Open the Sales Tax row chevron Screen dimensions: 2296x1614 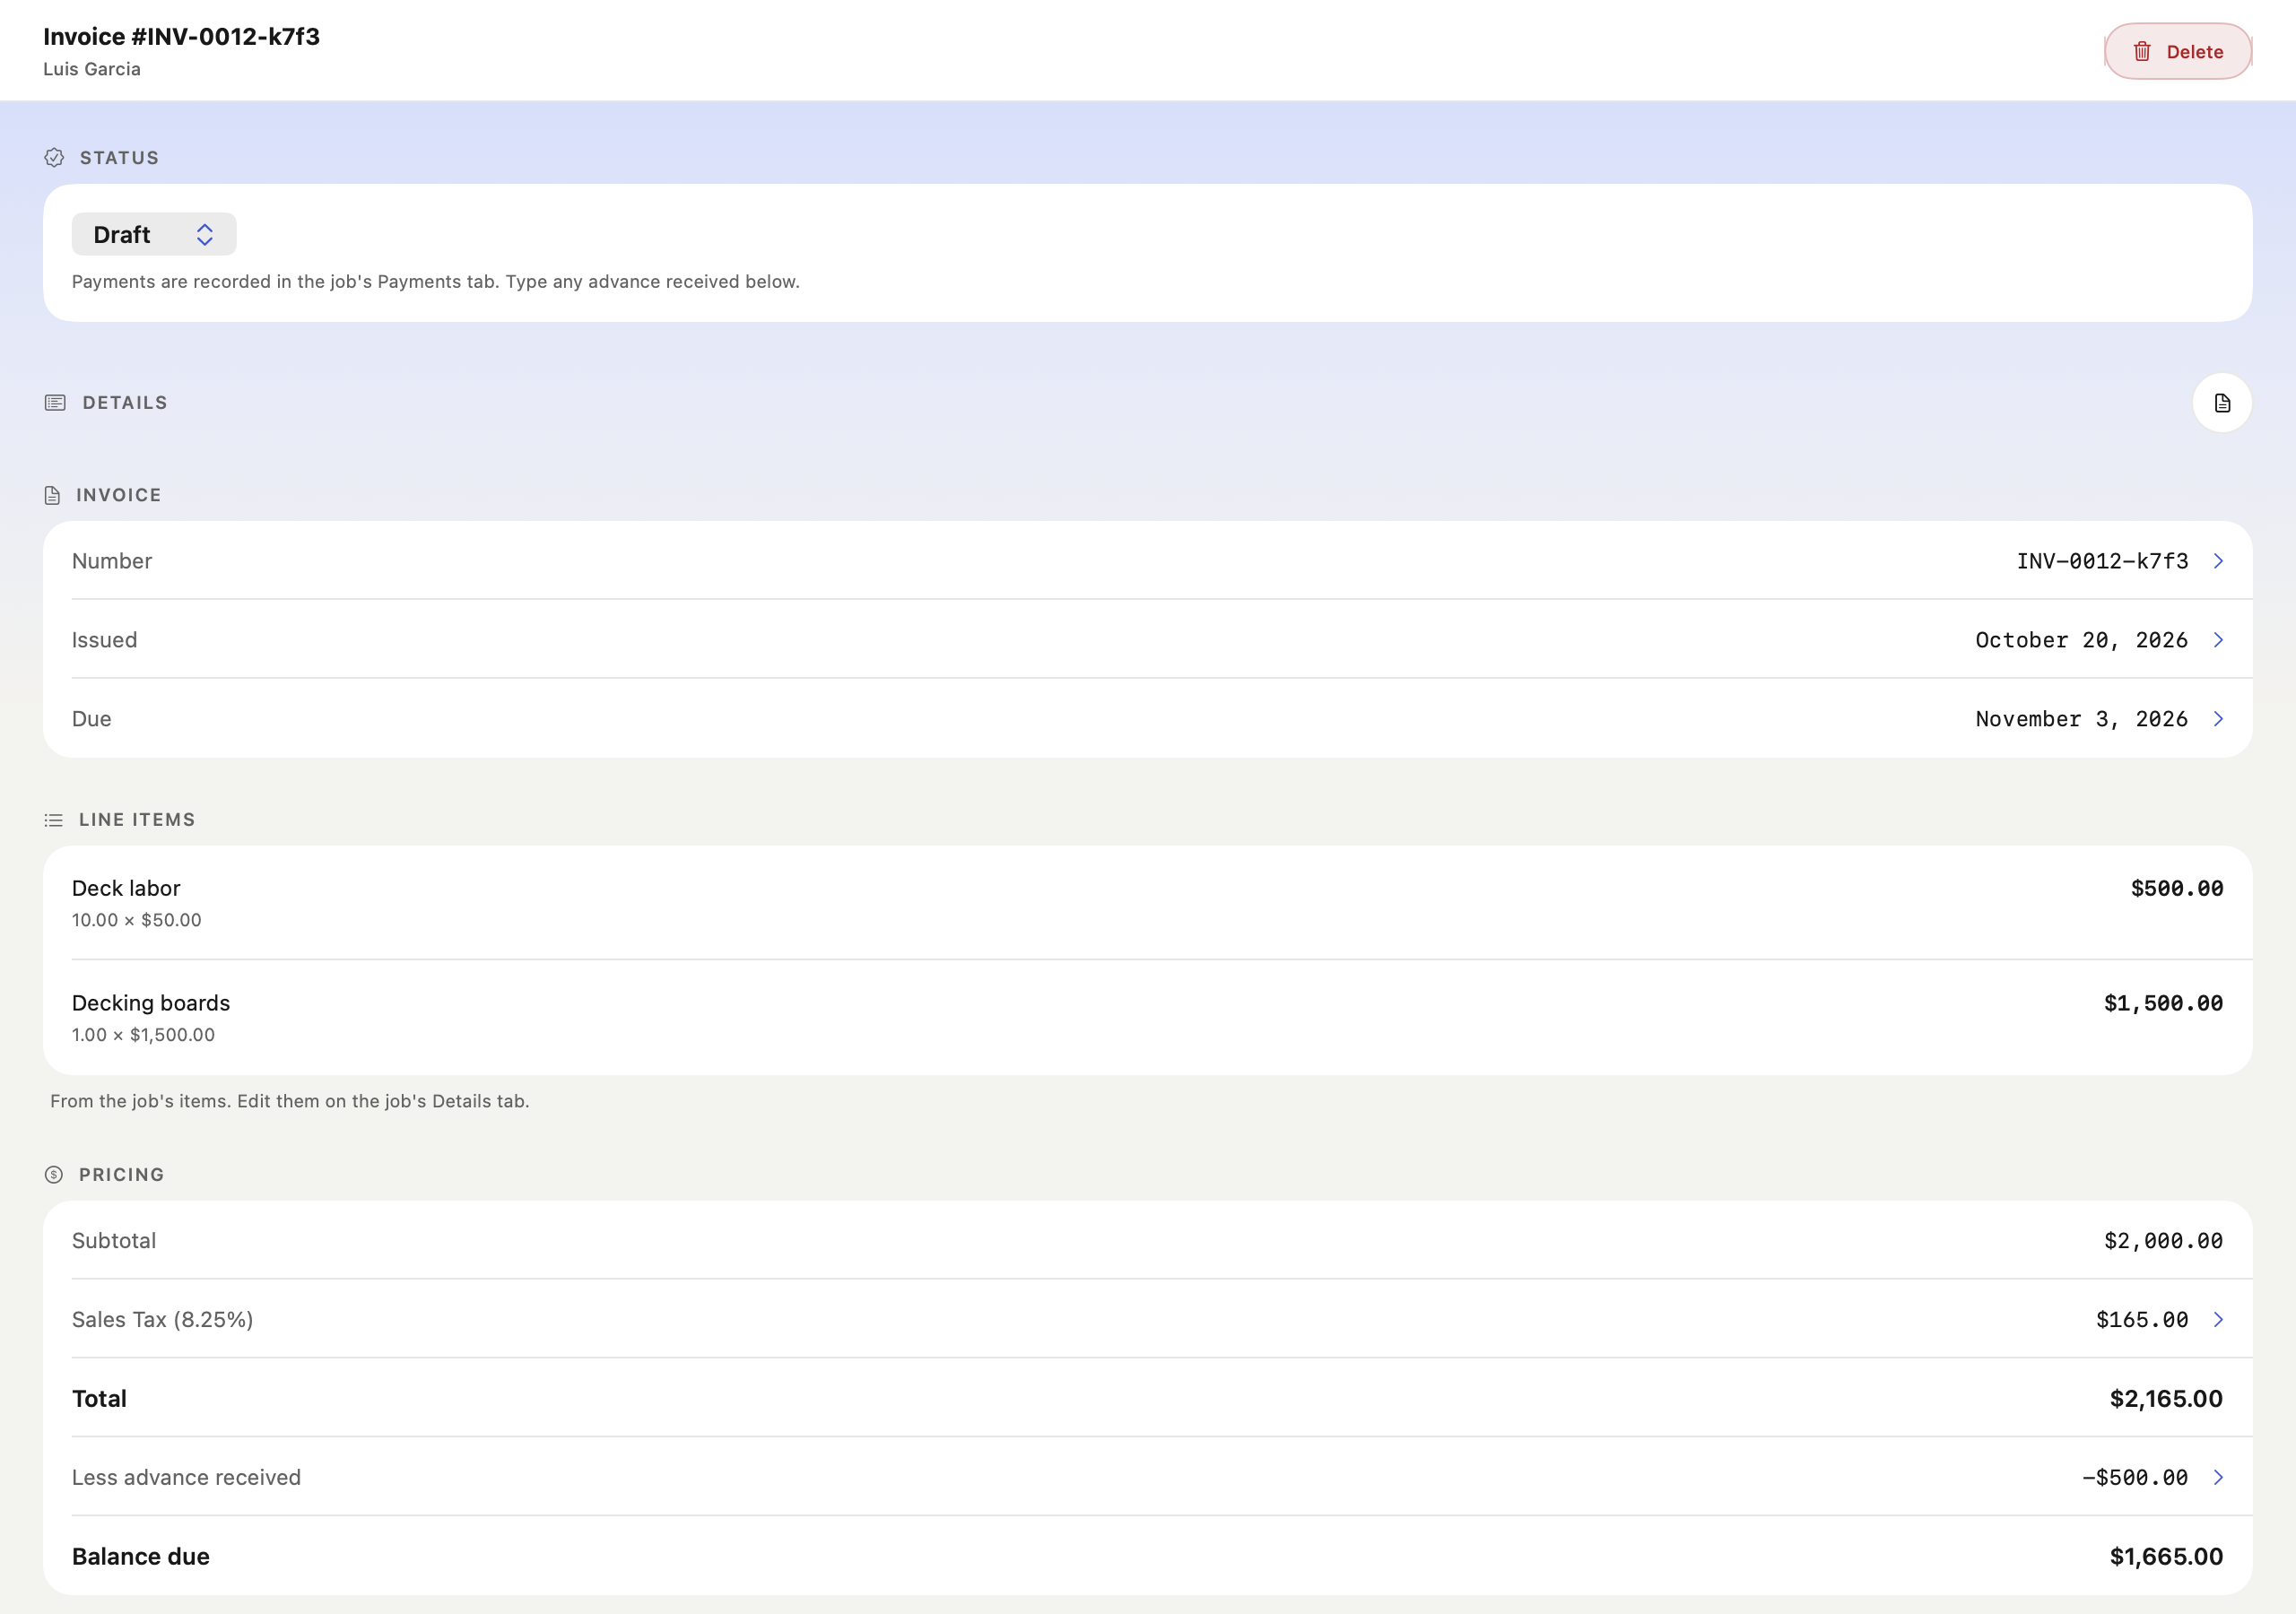tap(2218, 1320)
